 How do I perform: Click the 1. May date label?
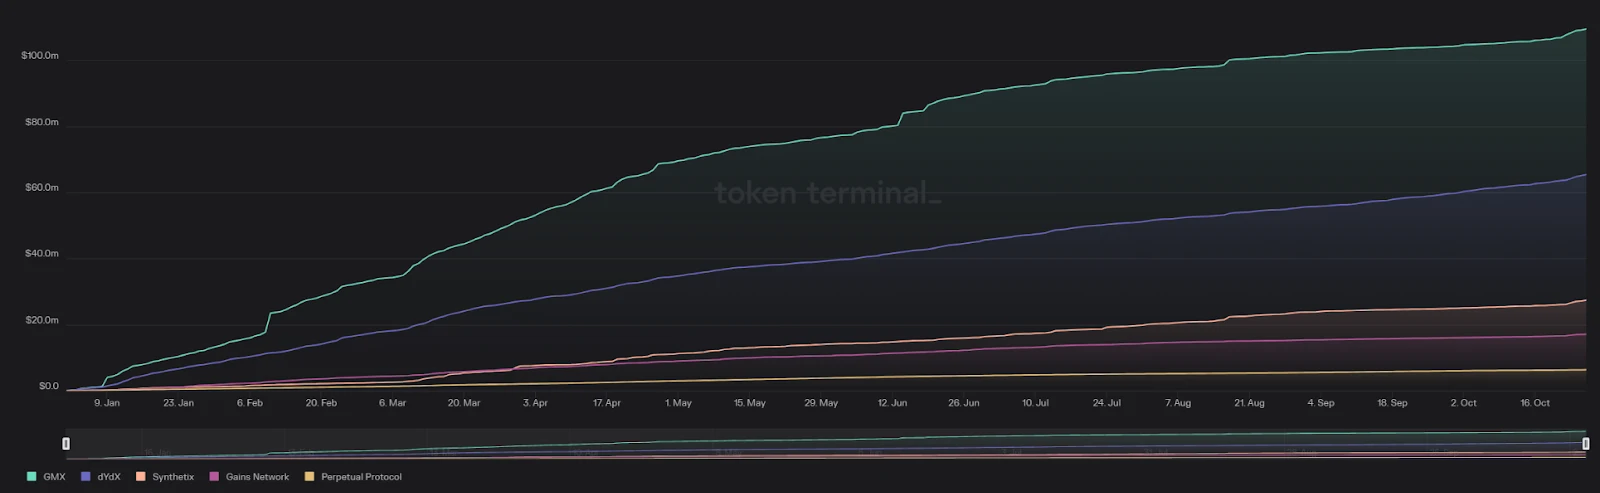678,403
